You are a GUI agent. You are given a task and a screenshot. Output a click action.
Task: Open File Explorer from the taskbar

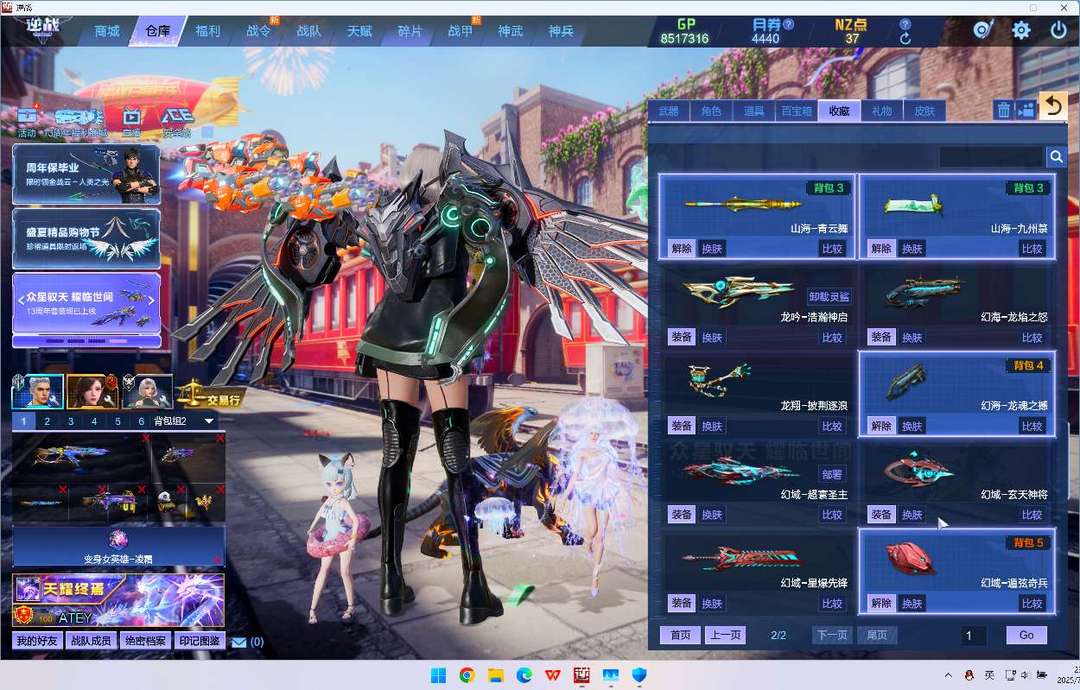click(496, 675)
